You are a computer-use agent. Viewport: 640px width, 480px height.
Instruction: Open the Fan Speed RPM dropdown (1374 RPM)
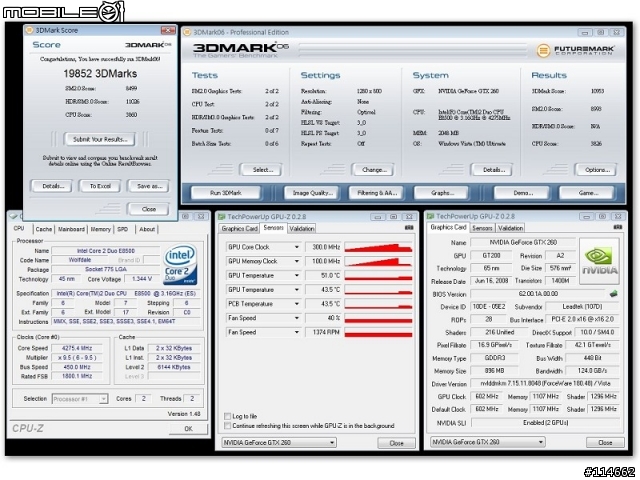coord(297,332)
